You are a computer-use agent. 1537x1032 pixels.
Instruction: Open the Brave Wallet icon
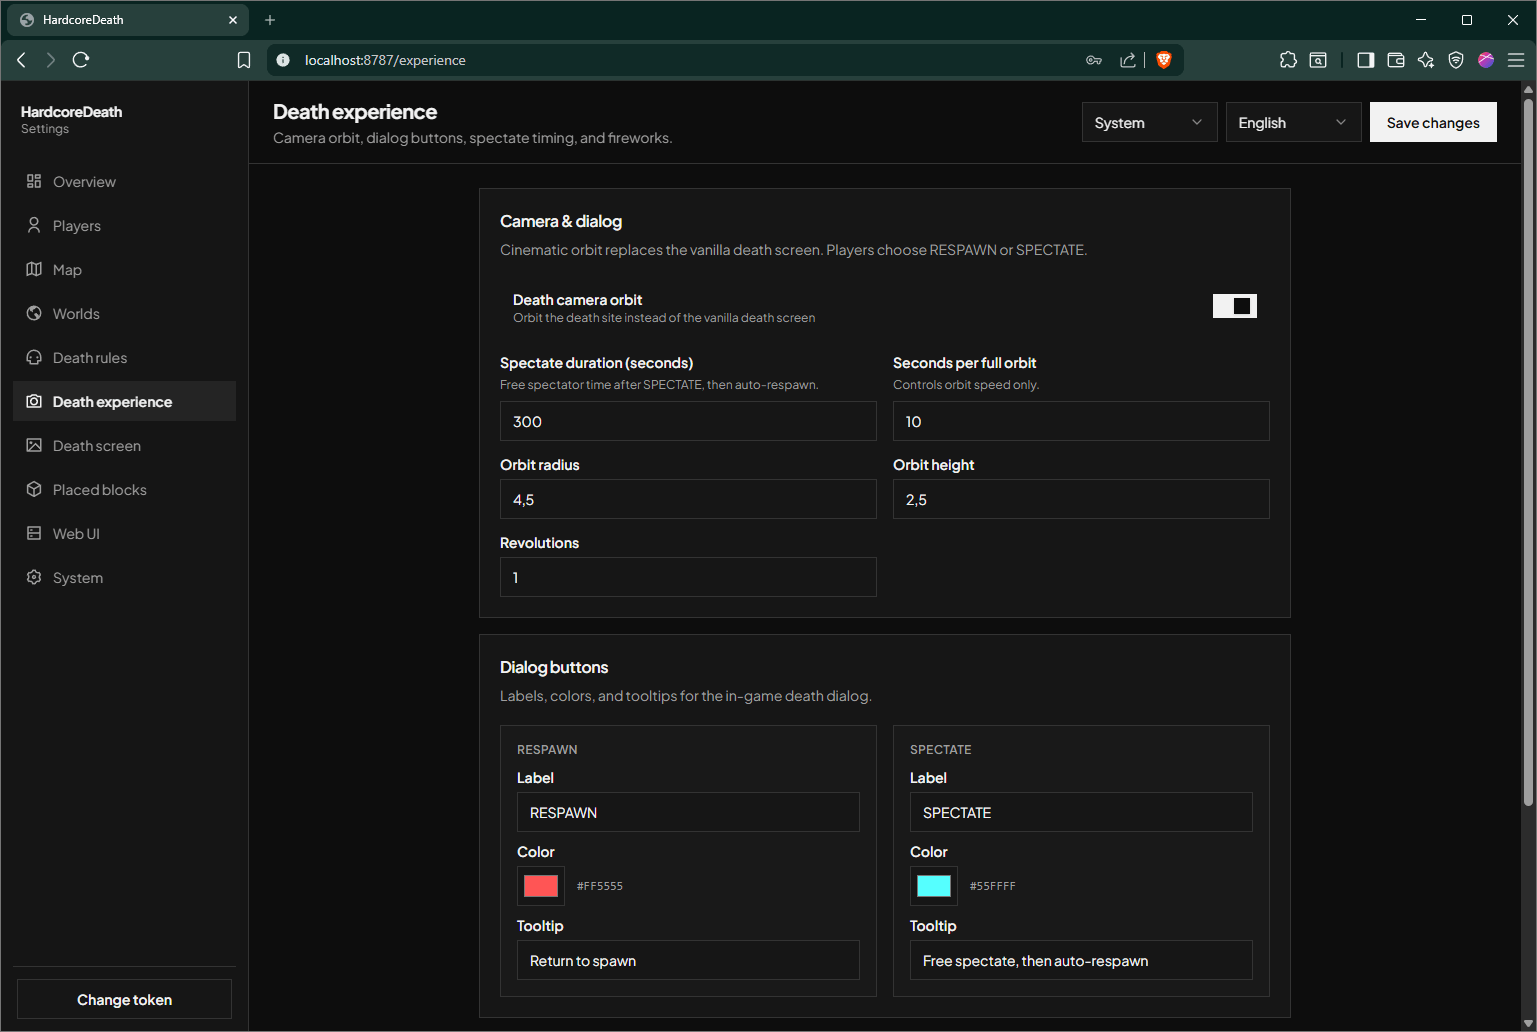1396,60
